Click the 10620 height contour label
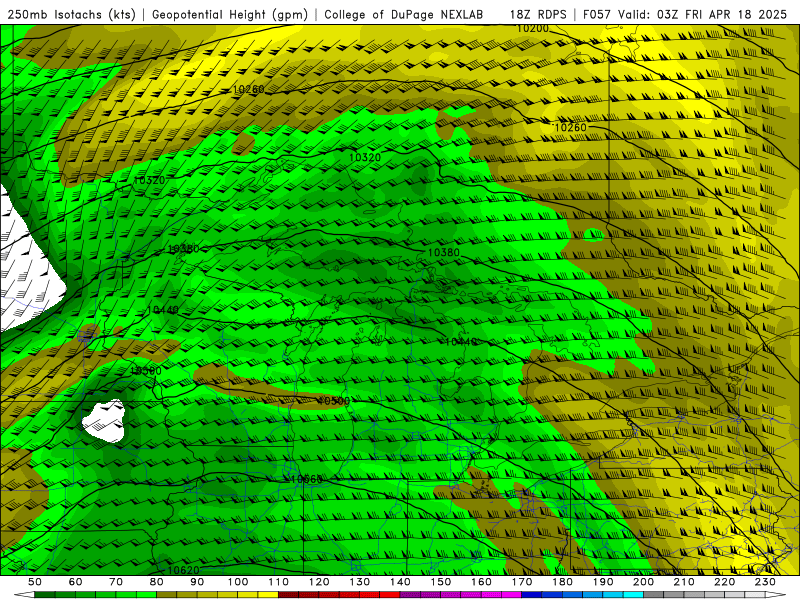 point(183,570)
